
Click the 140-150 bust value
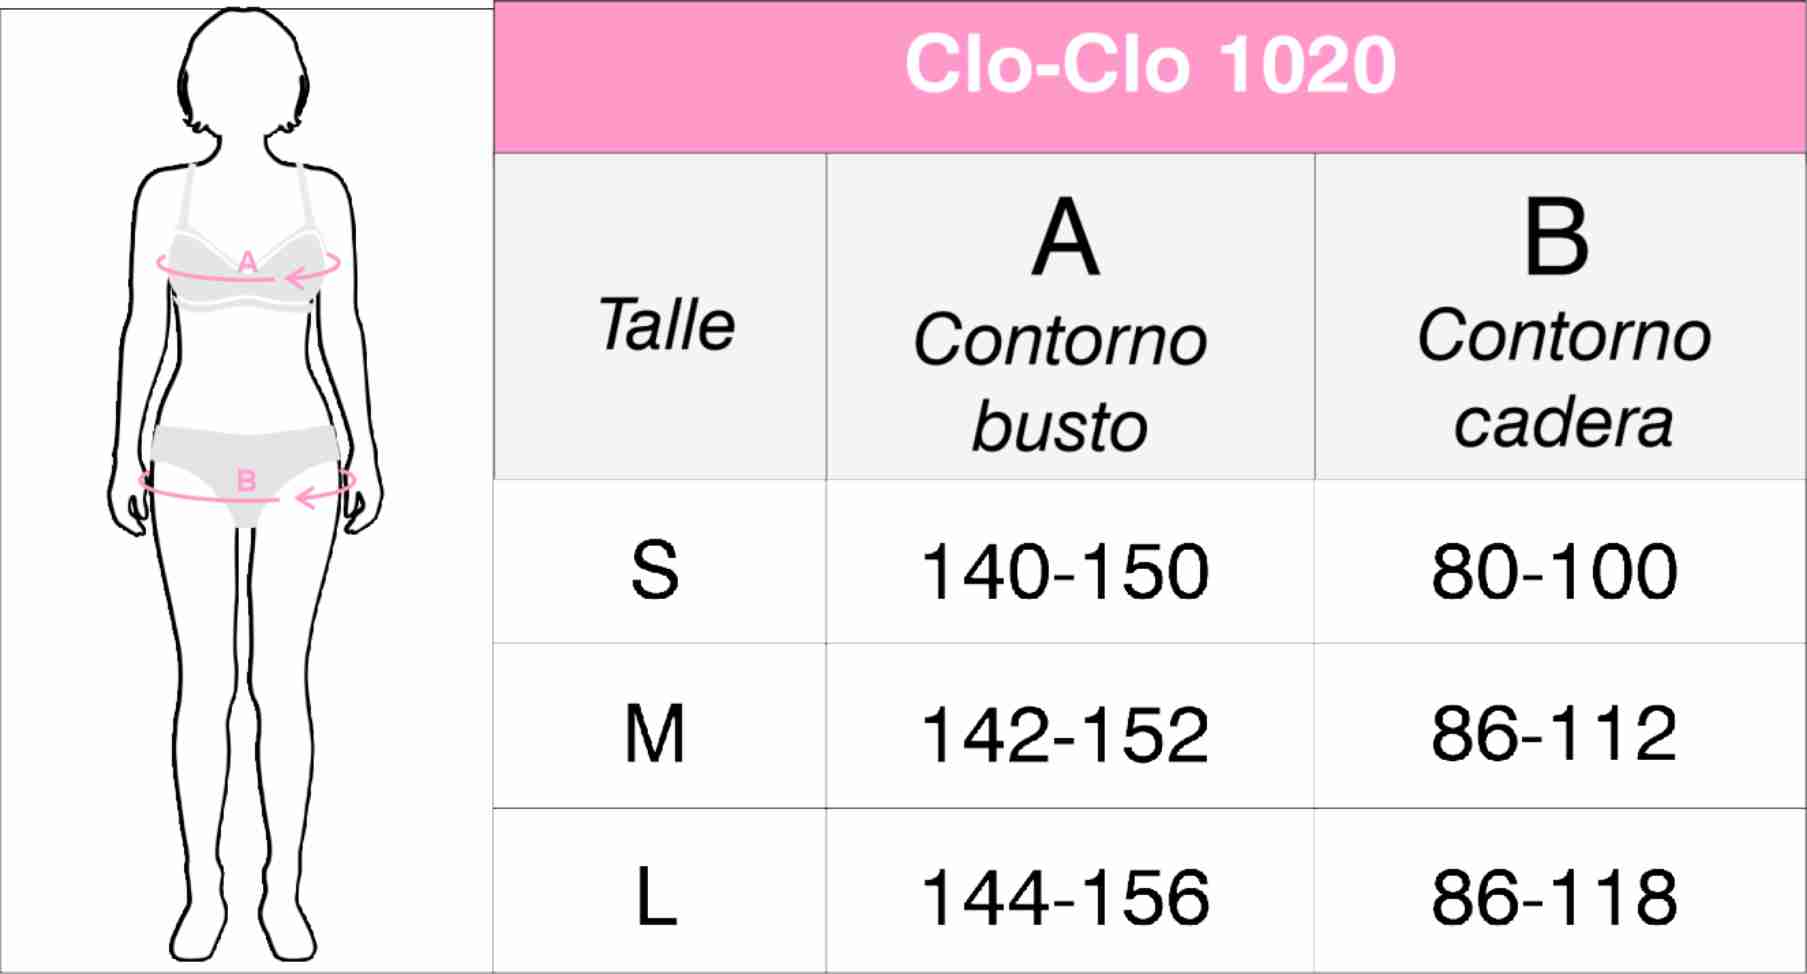(1065, 572)
